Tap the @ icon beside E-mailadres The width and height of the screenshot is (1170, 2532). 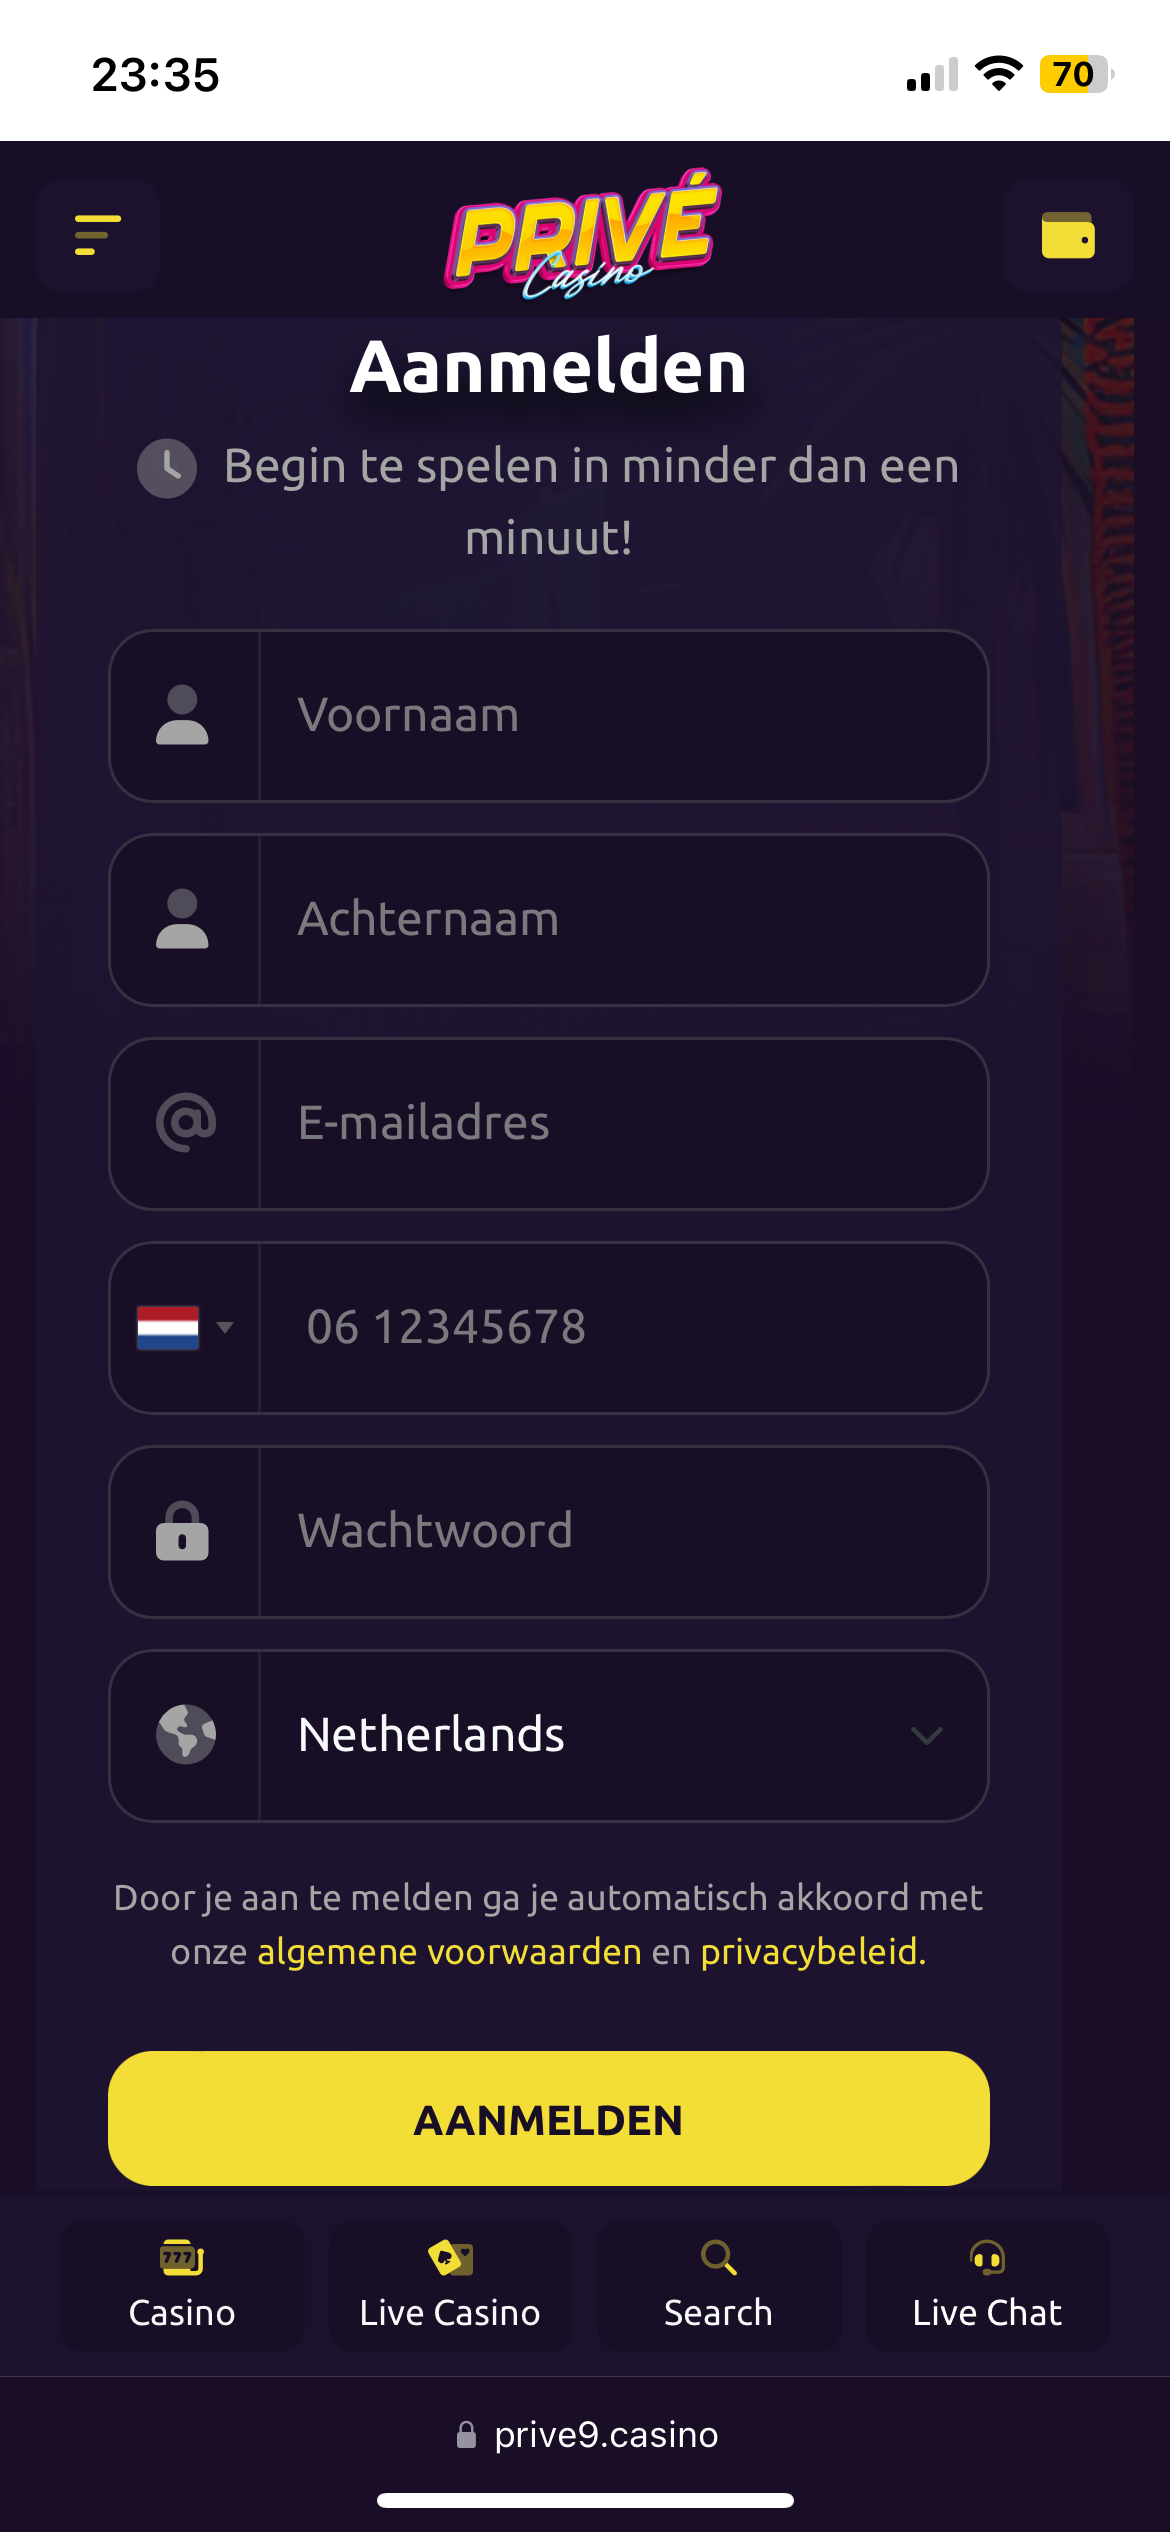185,1123
